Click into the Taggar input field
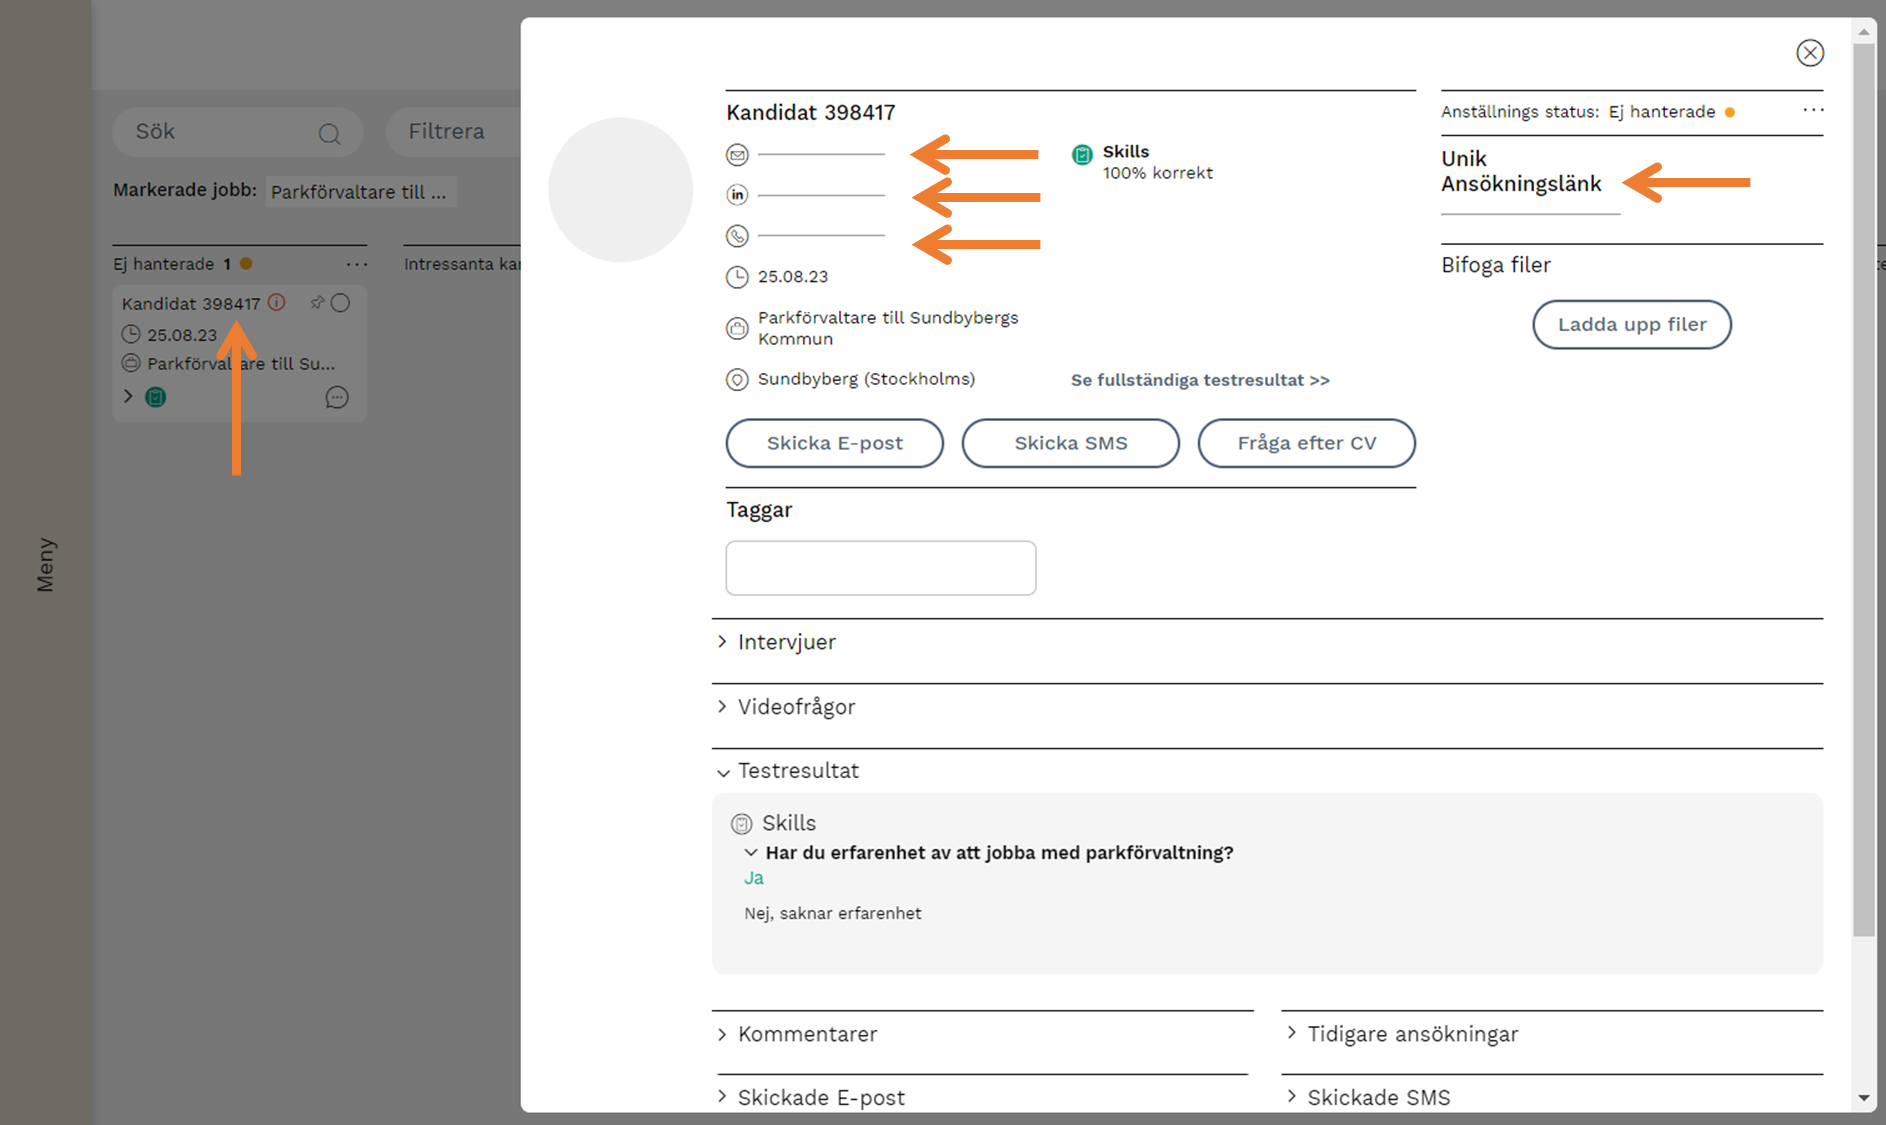This screenshot has height=1125, width=1886. (880, 568)
